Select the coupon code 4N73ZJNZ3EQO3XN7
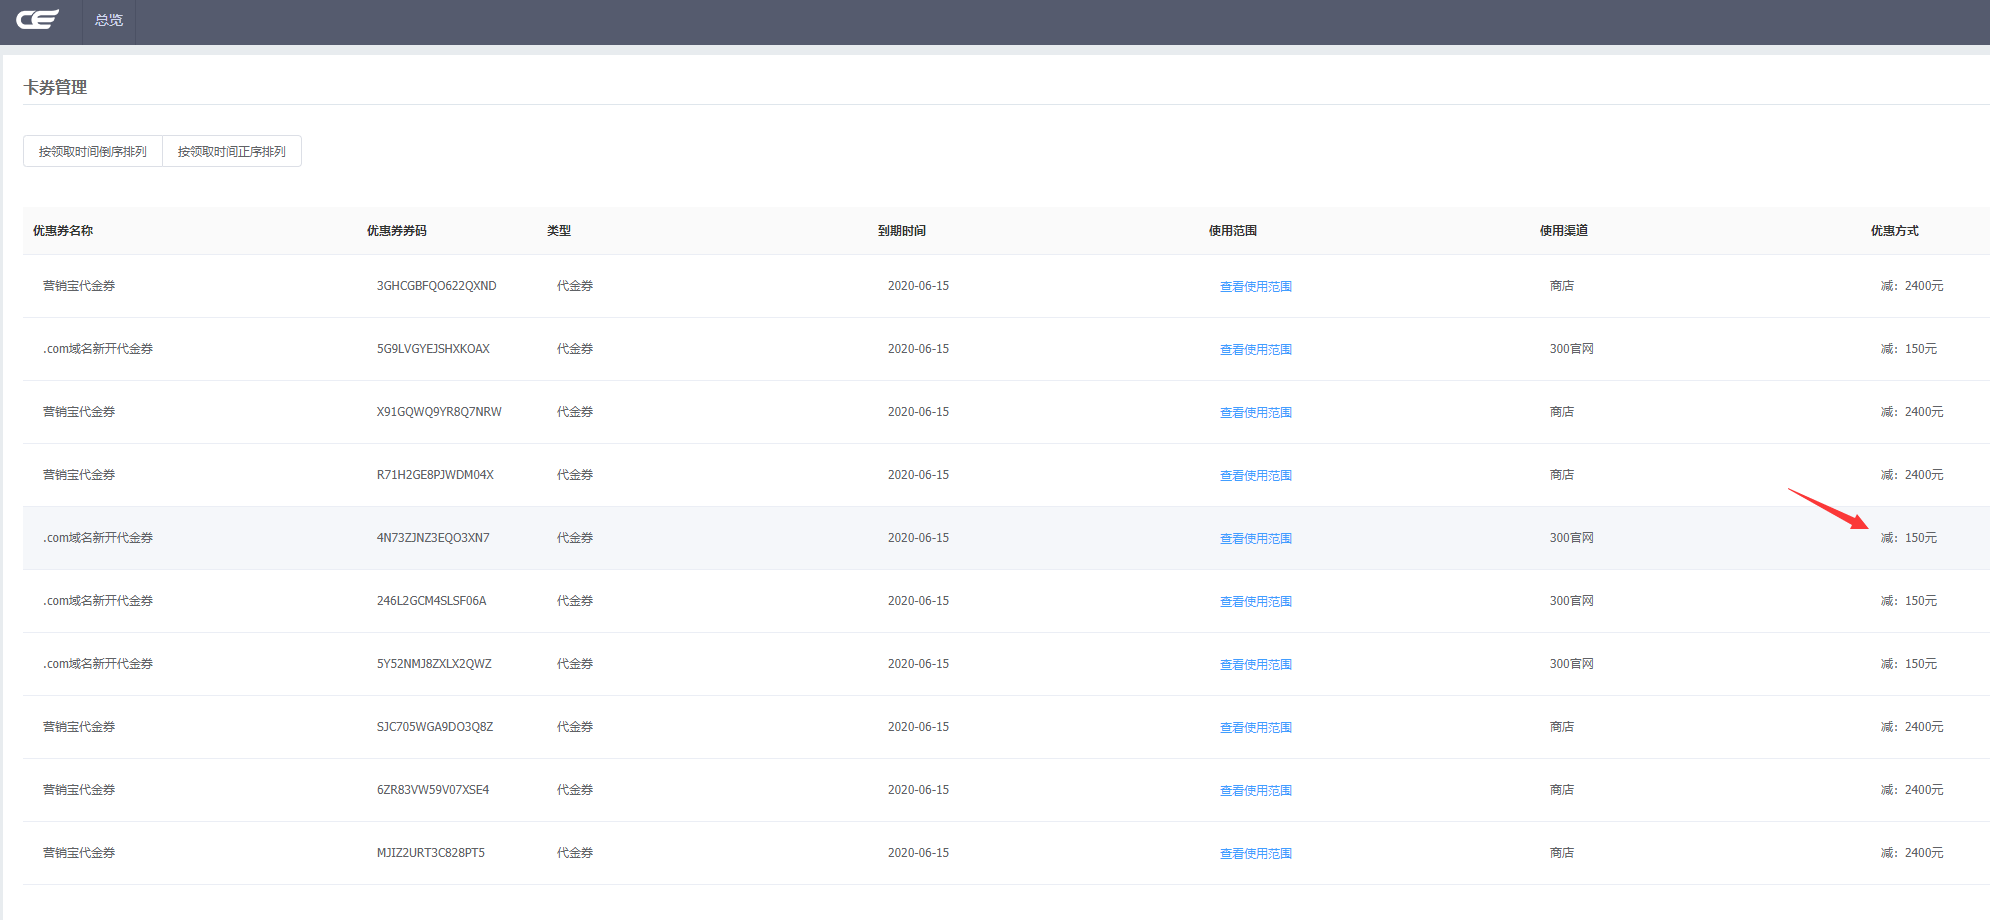 tap(433, 538)
